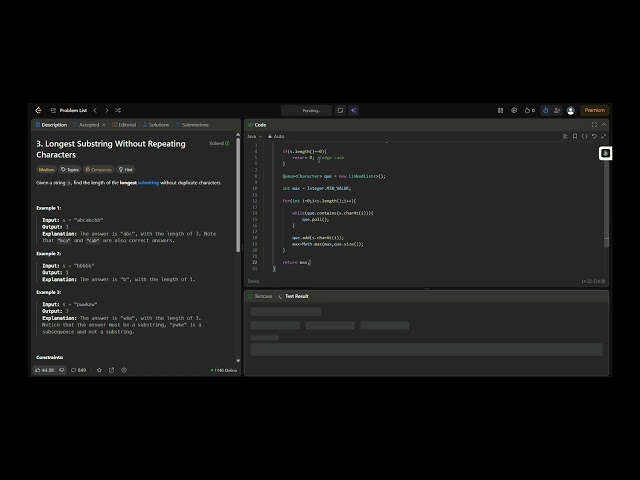
Task: Follow the 'substring' definition link
Action: tap(149, 183)
